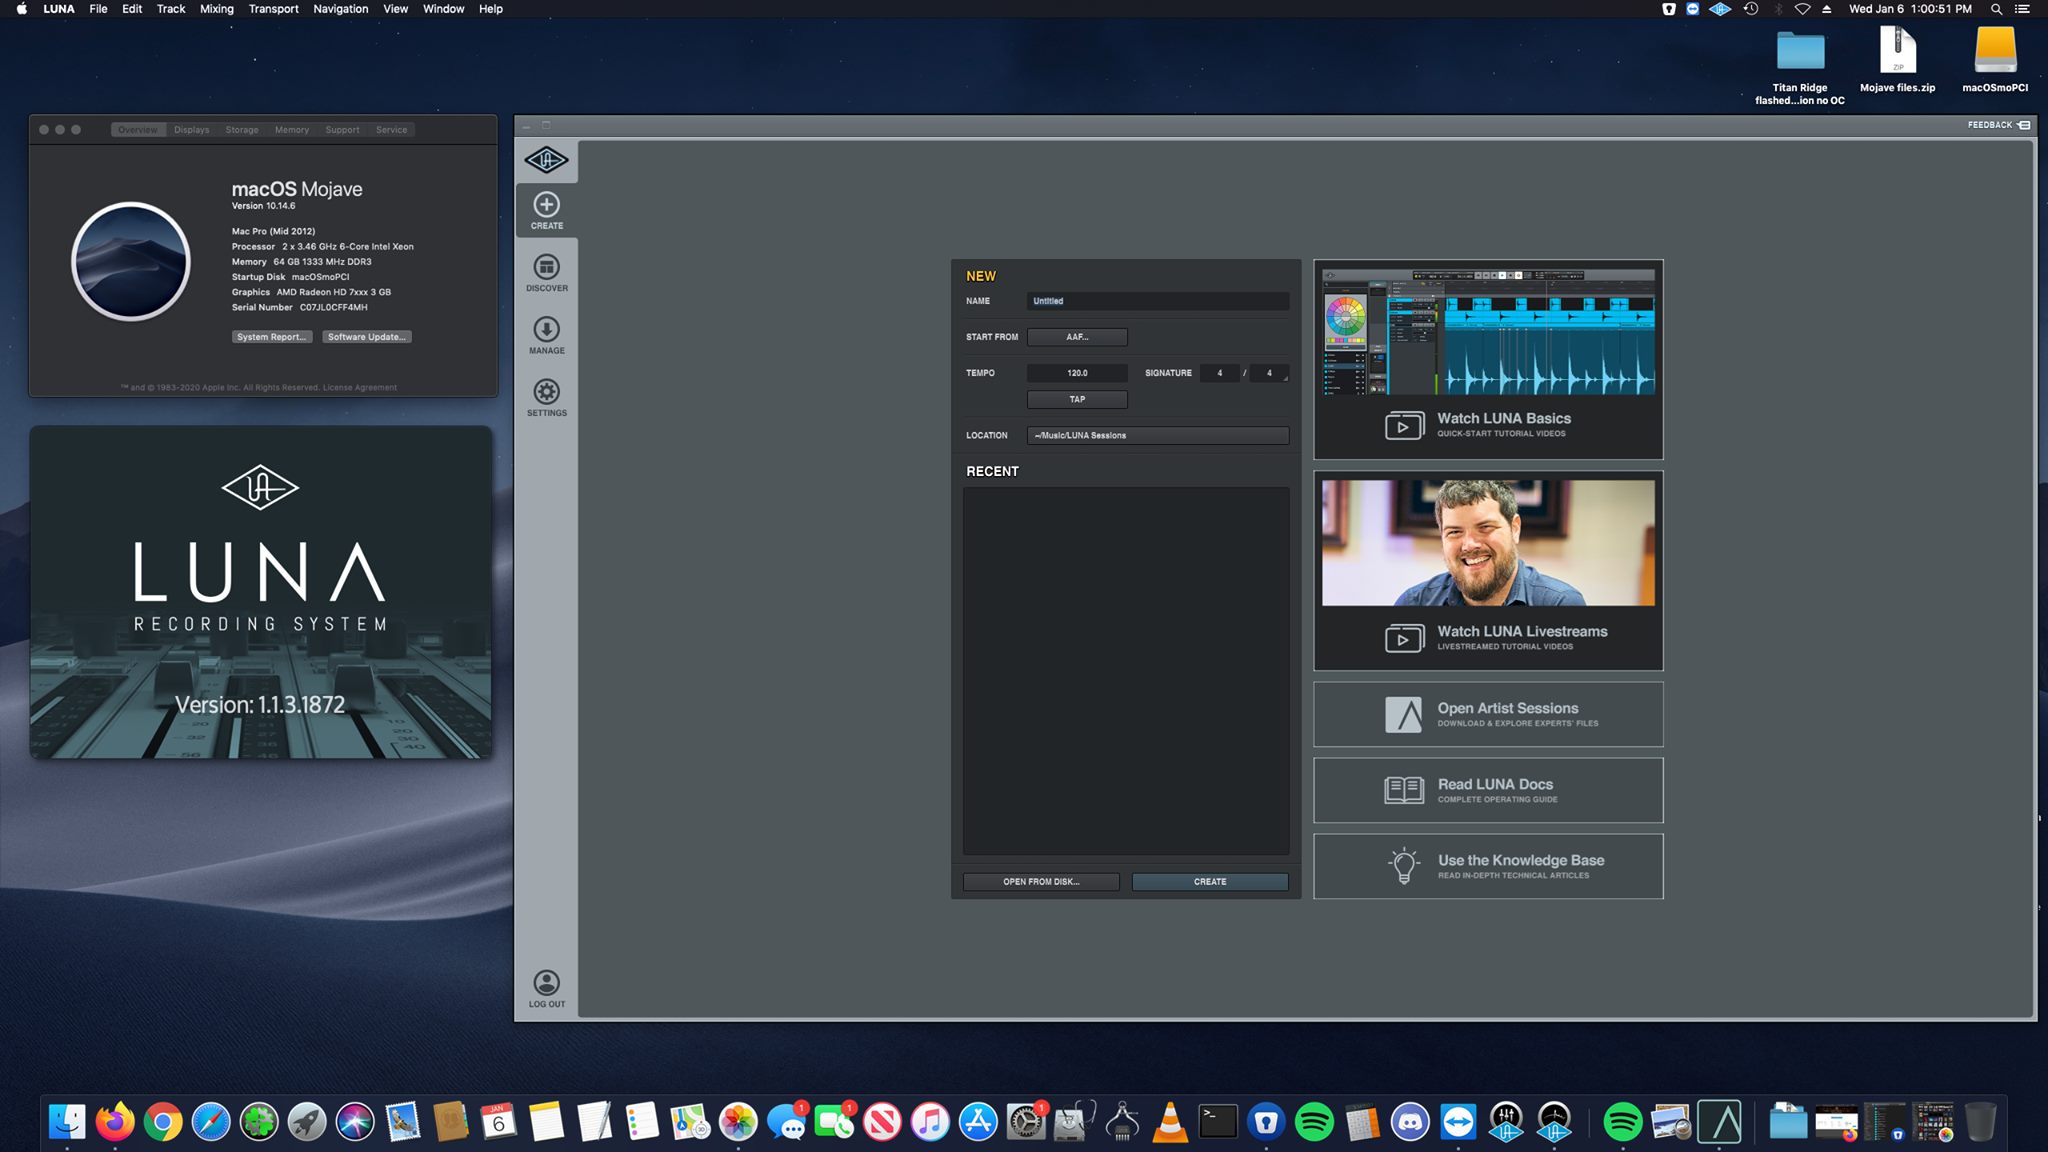The height and width of the screenshot is (1152, 2048).
Task: Open the Apple menu
Action: pyautogui.click(x=21, y=9)
